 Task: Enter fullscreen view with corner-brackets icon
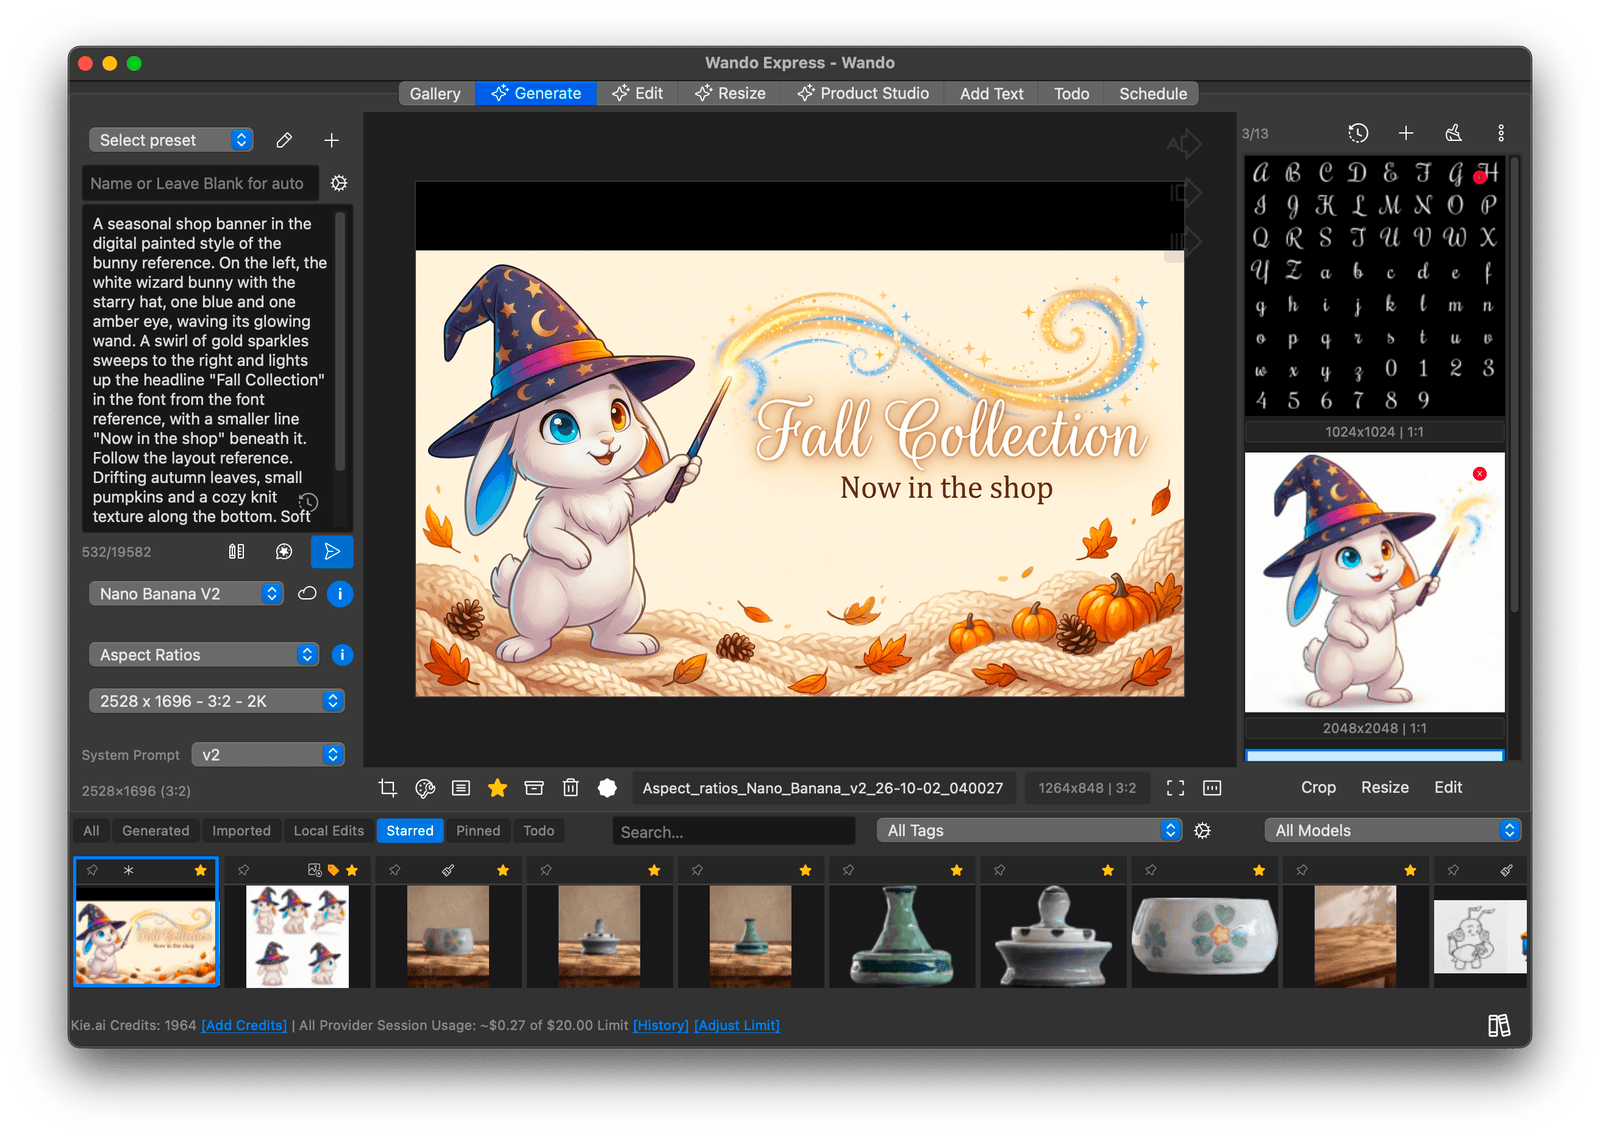click(x=1176, y=788)
